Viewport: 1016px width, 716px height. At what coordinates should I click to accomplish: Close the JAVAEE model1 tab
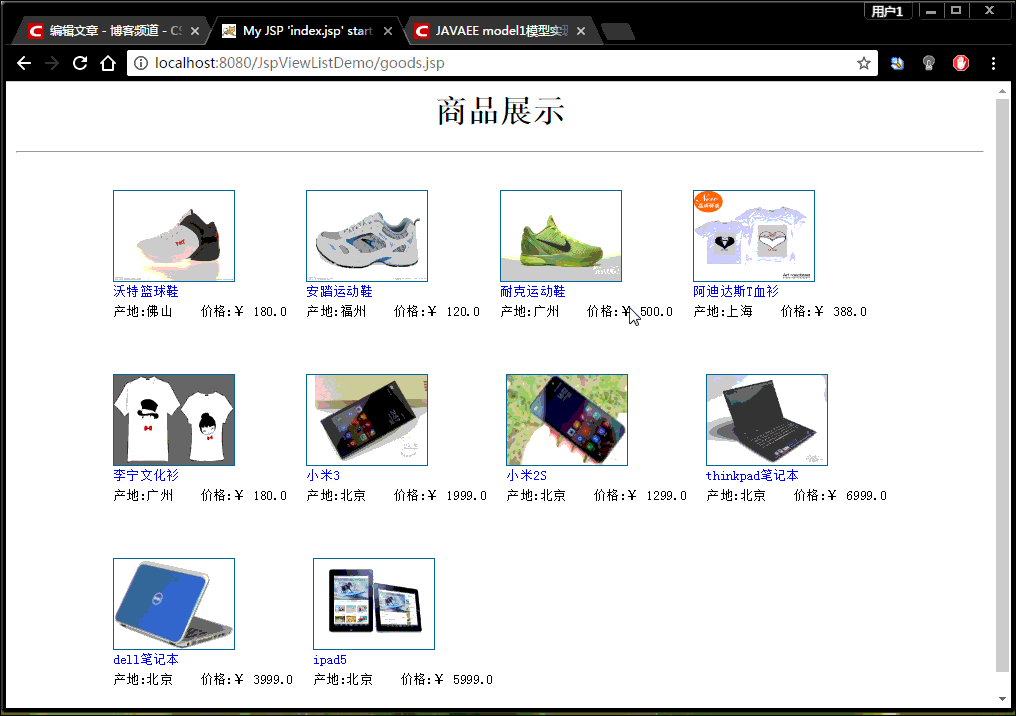[581, 31]
